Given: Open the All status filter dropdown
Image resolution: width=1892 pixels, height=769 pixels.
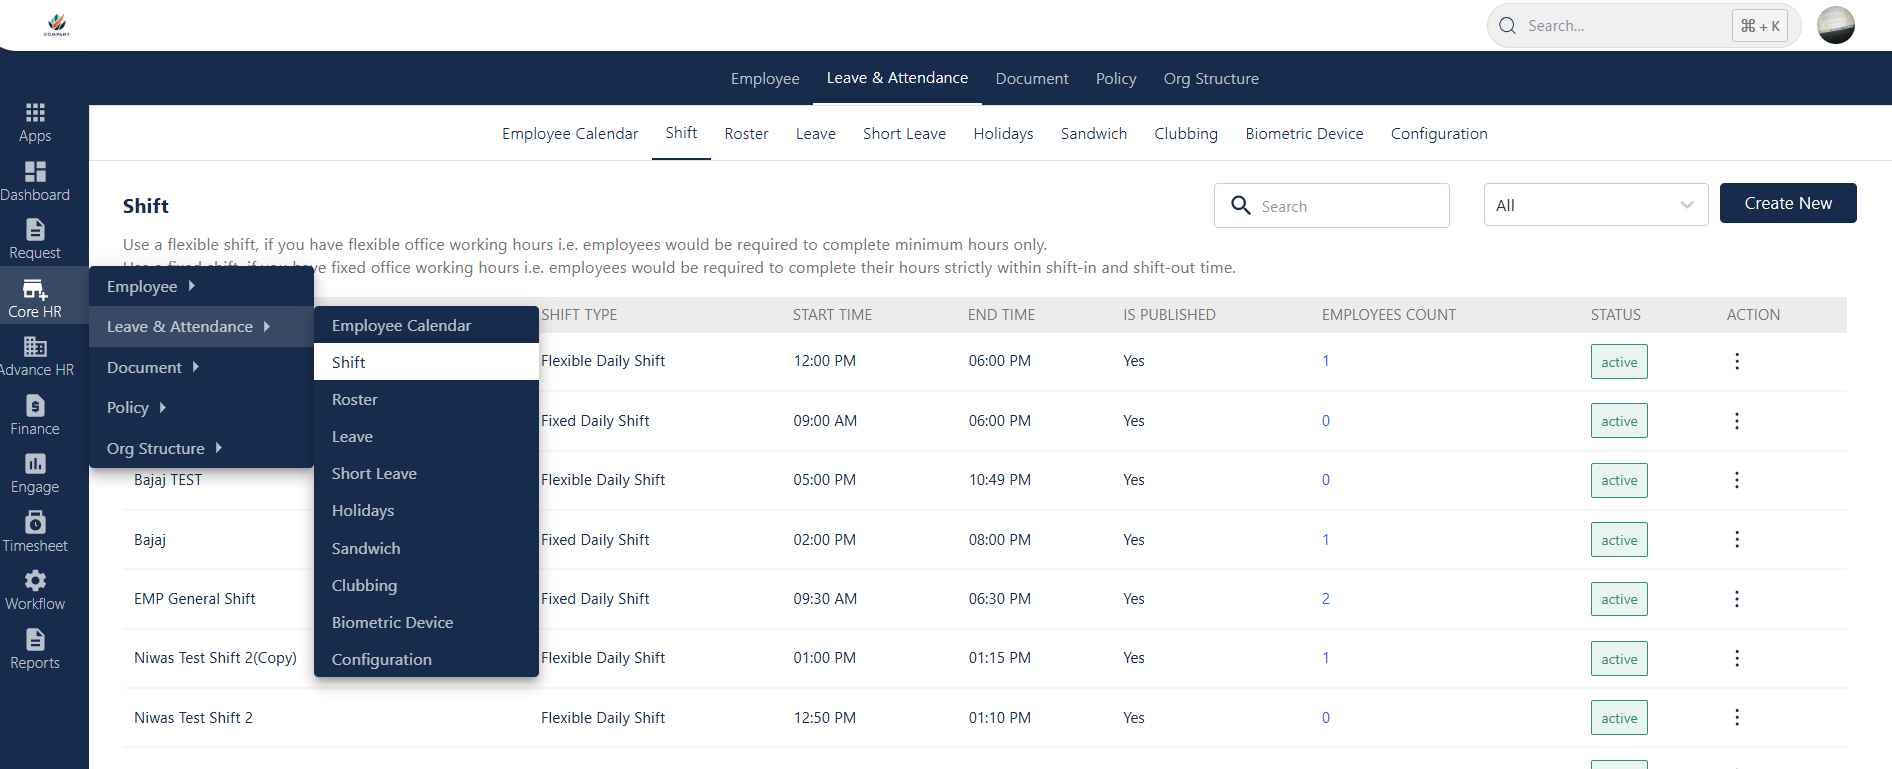Looking at the screenshot, I should [1595, 205].
